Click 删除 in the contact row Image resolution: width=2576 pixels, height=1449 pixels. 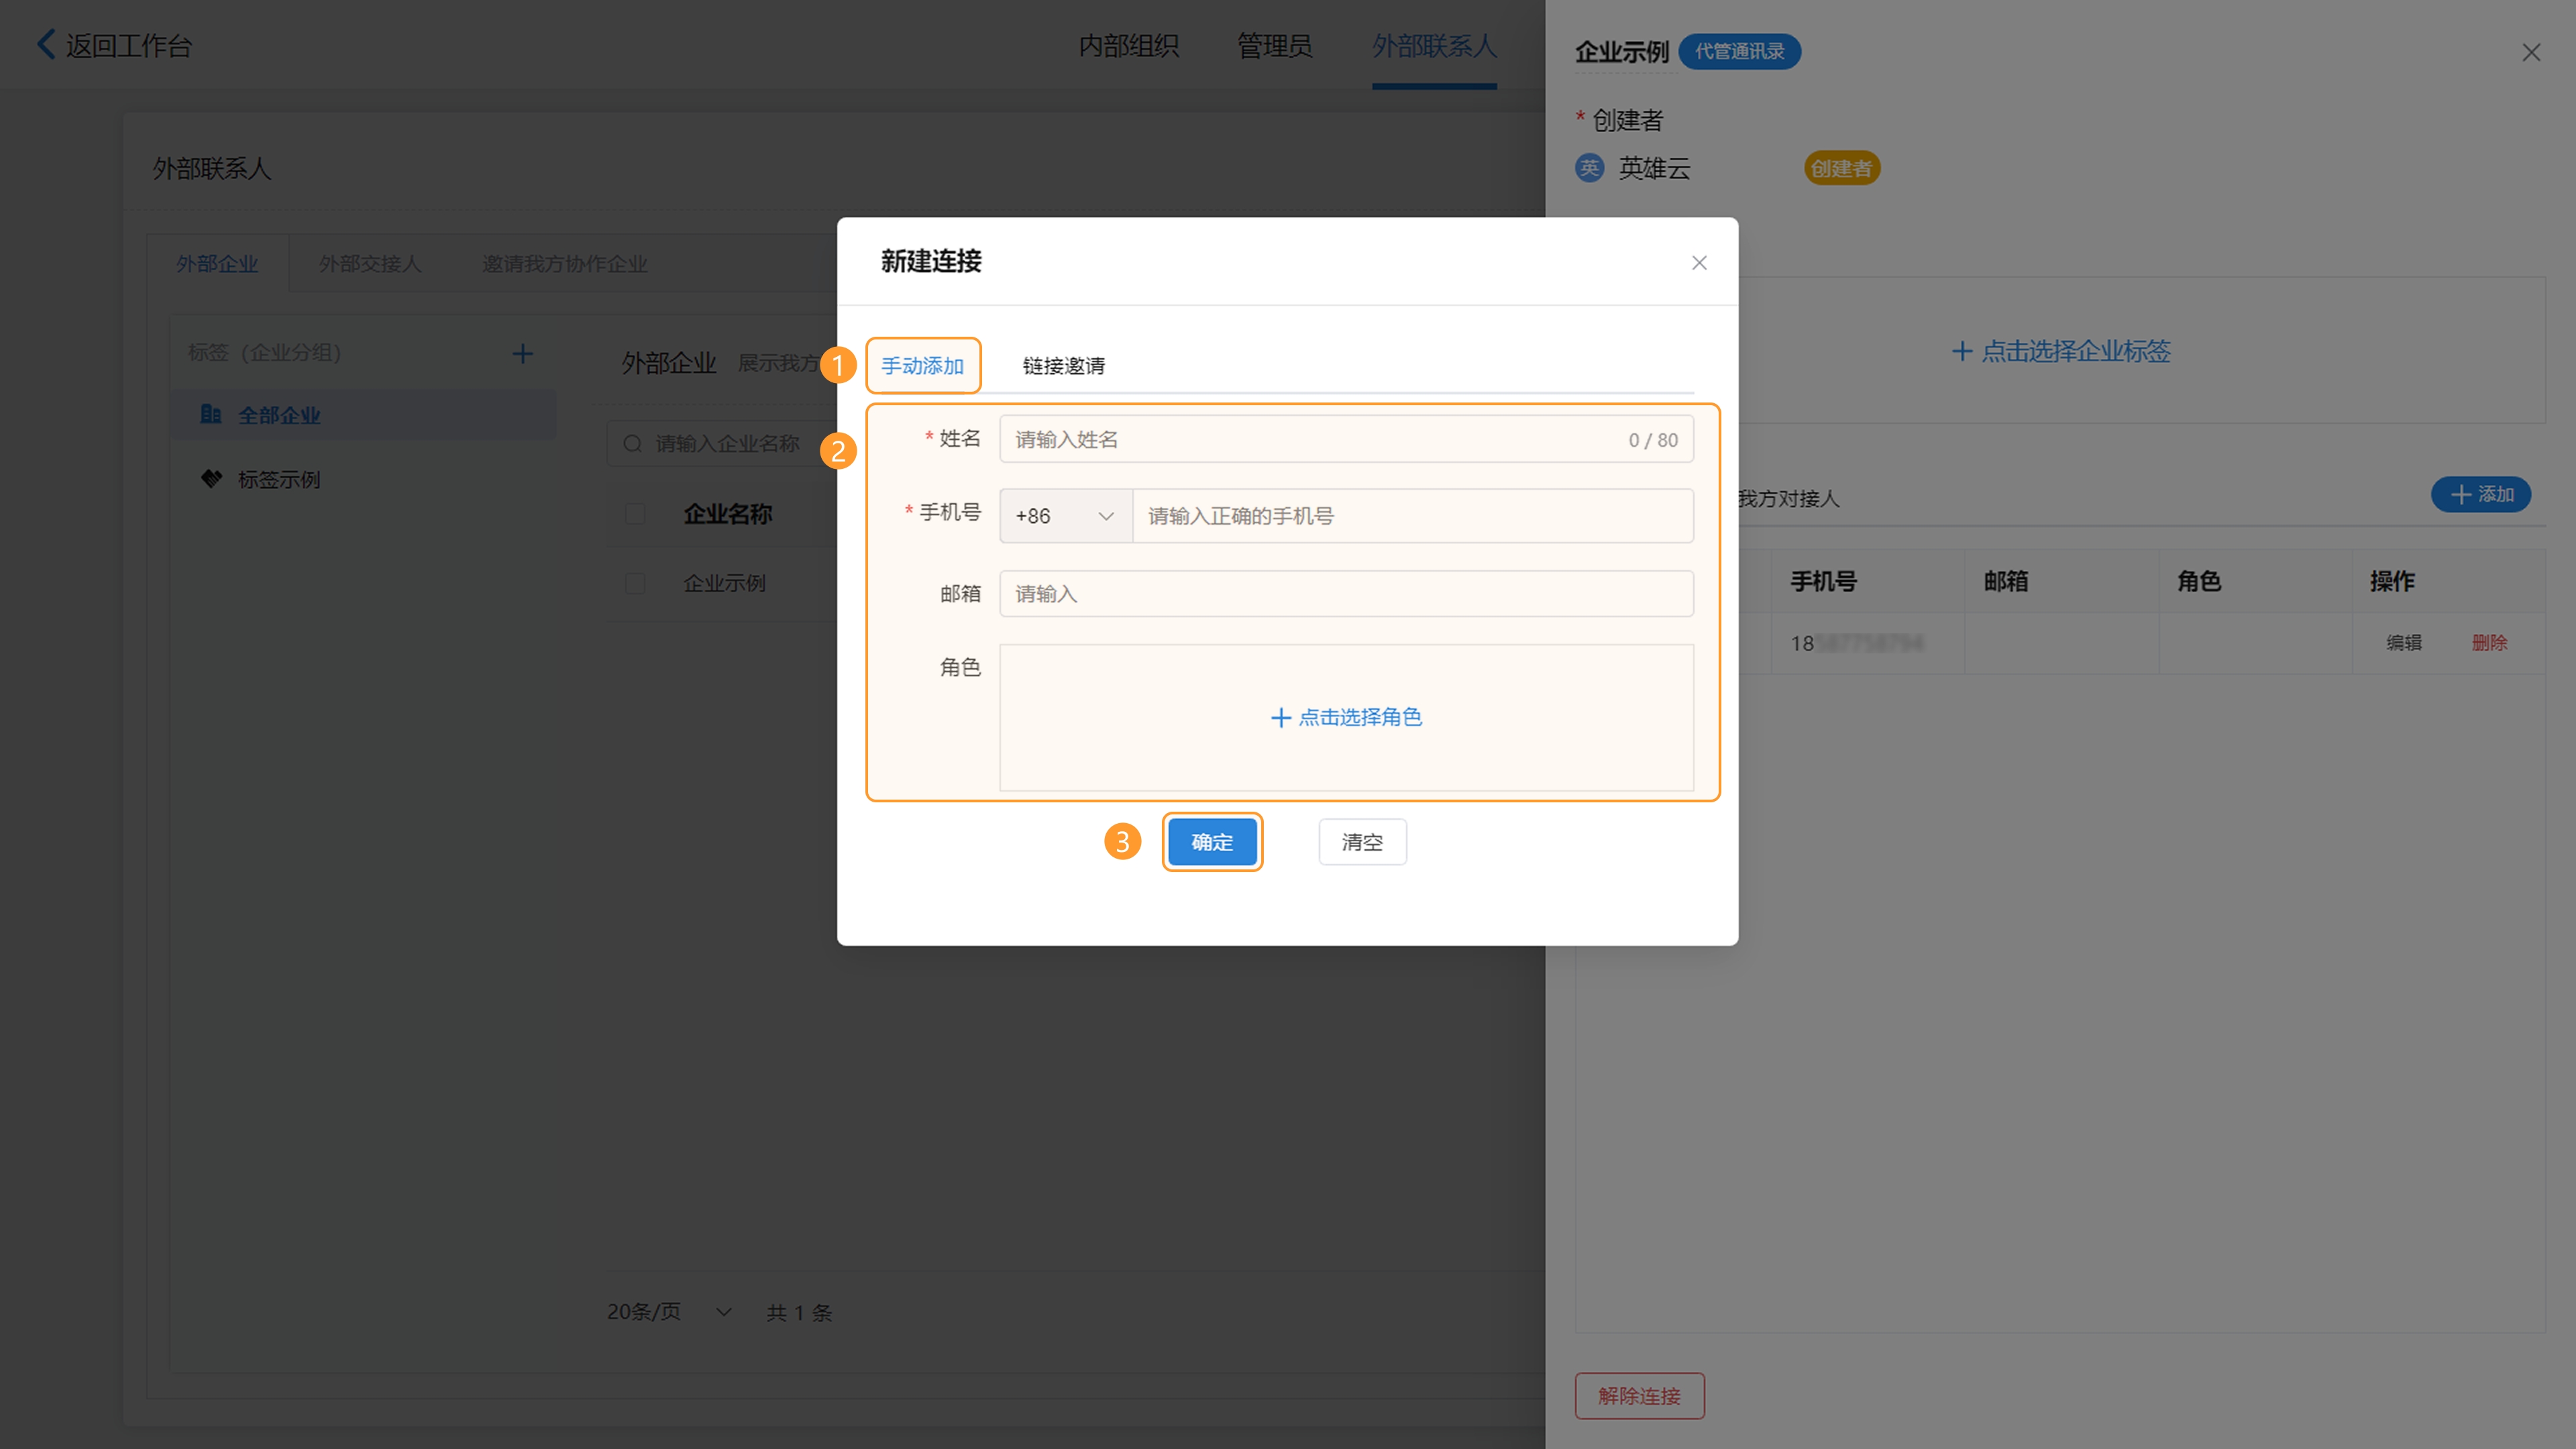coord(2489,643)
